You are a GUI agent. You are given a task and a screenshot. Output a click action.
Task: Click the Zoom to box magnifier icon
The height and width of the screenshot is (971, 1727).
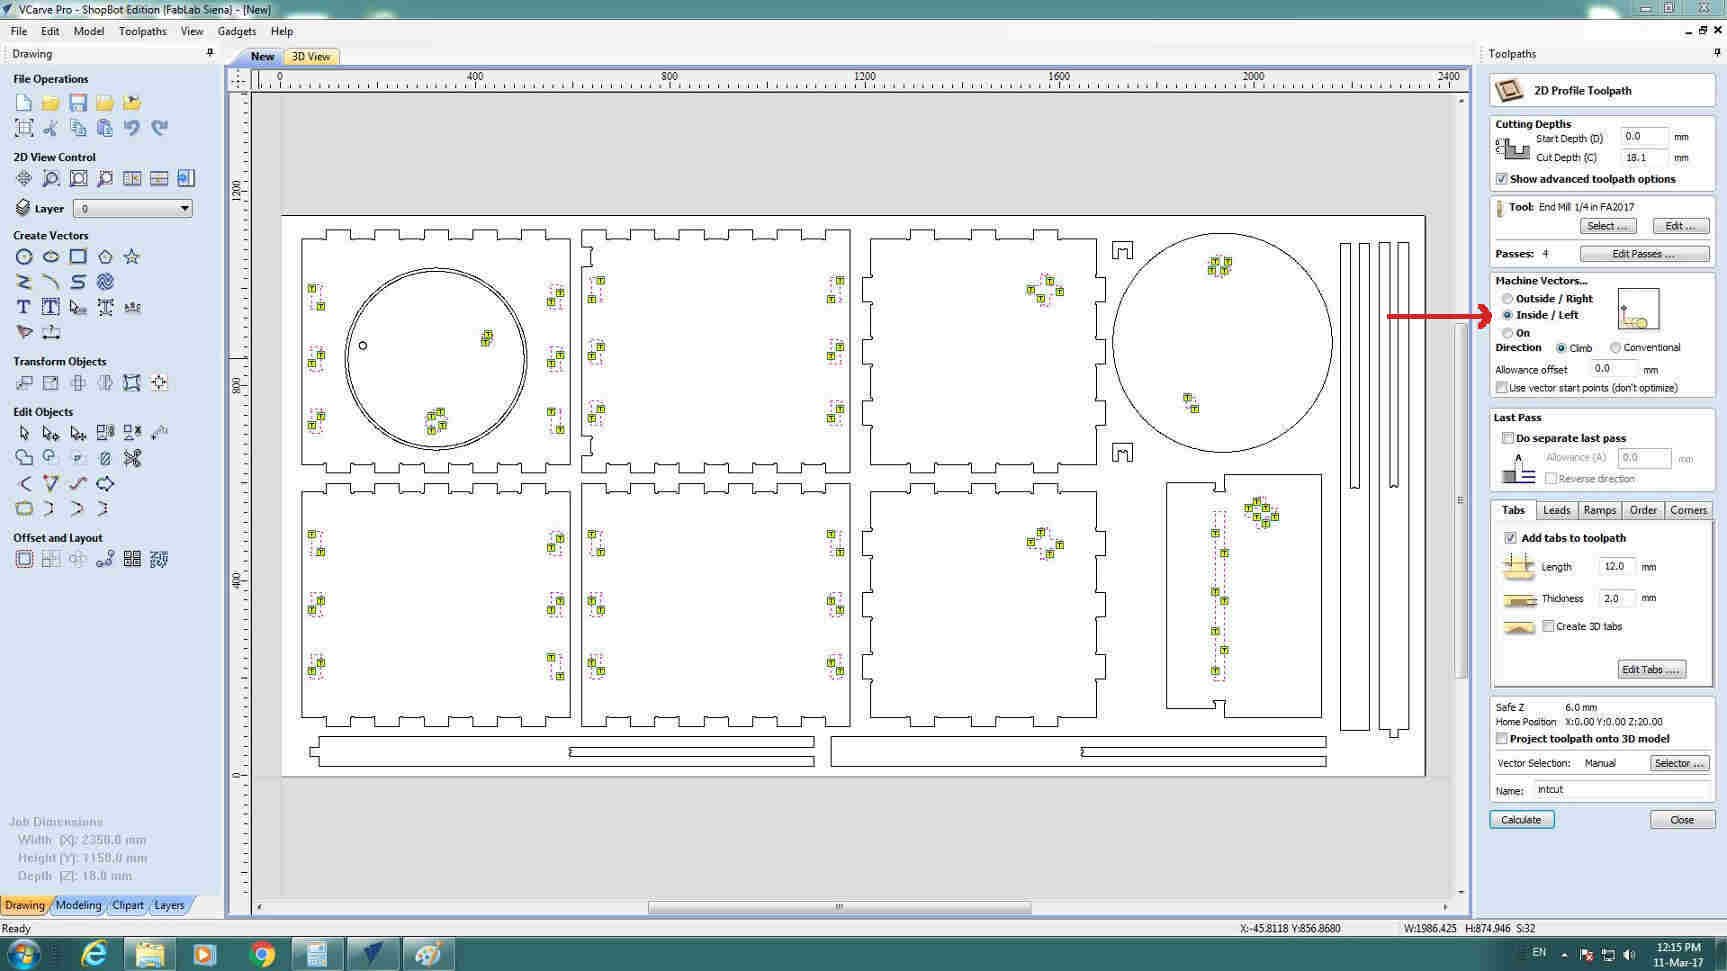point(51,179)
